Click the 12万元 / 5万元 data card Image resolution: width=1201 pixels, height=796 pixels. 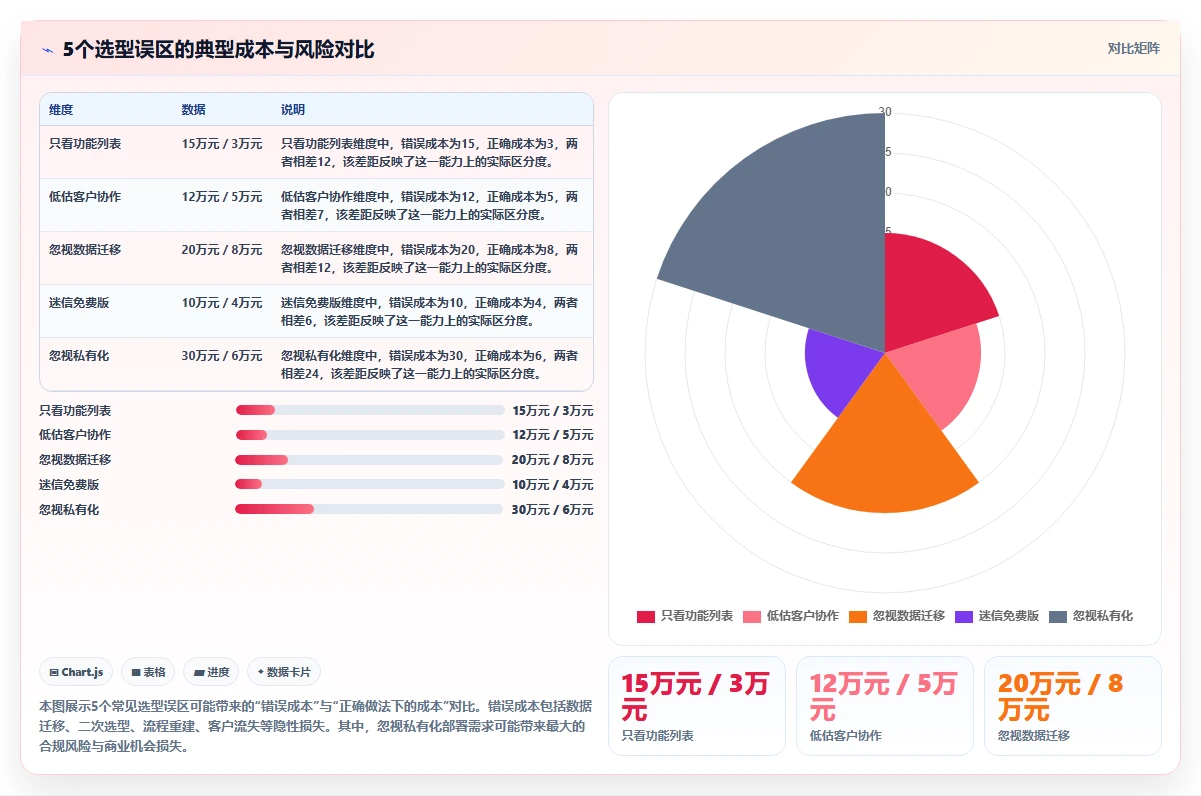click(885, 706)
